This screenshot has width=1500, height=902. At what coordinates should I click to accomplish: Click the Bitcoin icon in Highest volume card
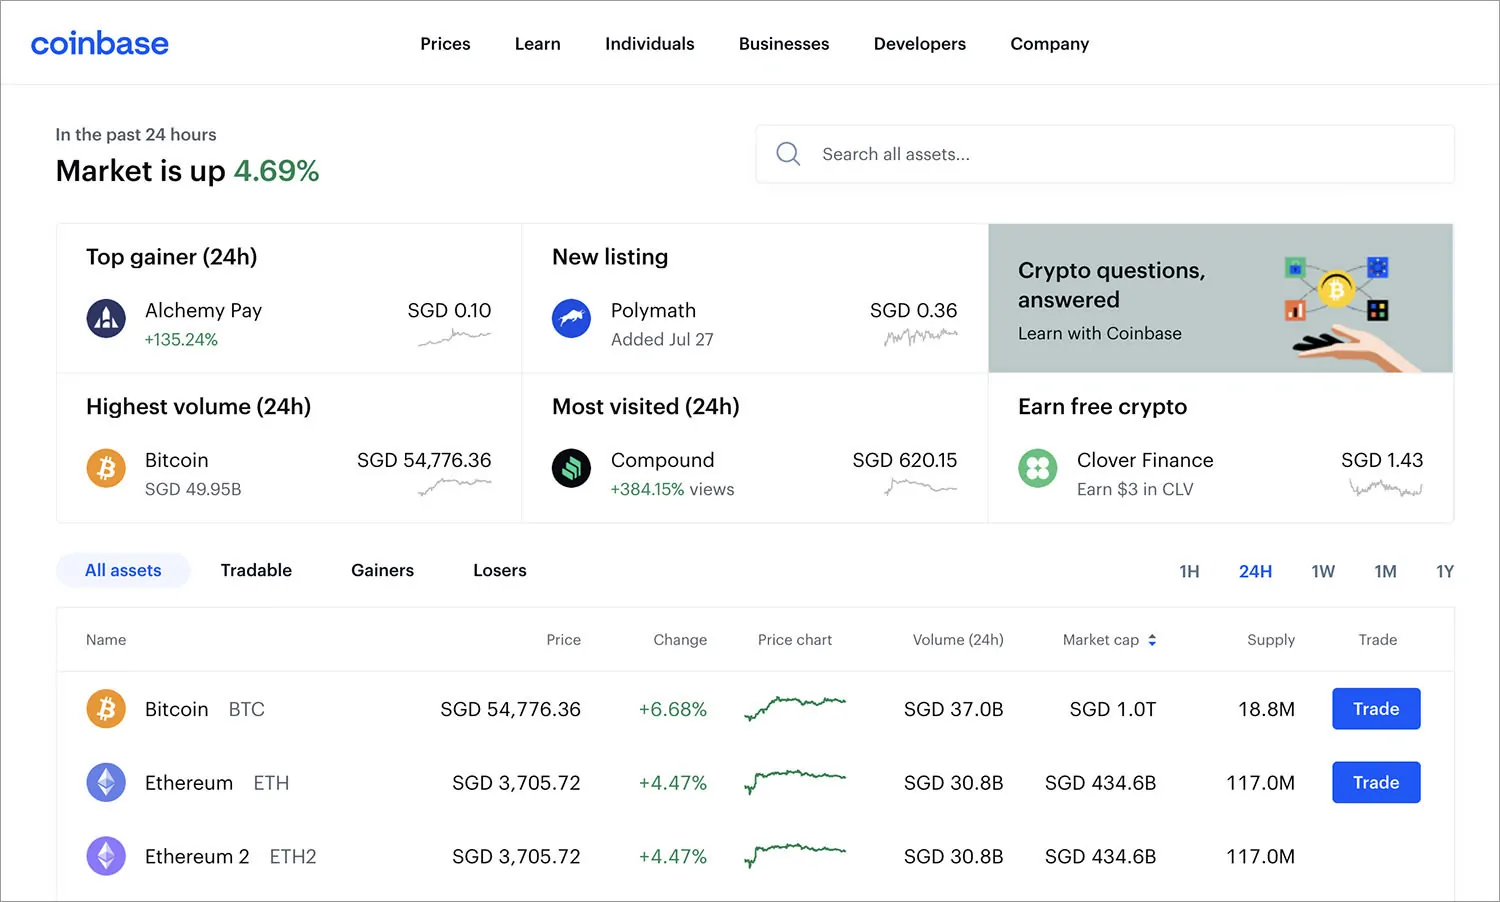106,468
